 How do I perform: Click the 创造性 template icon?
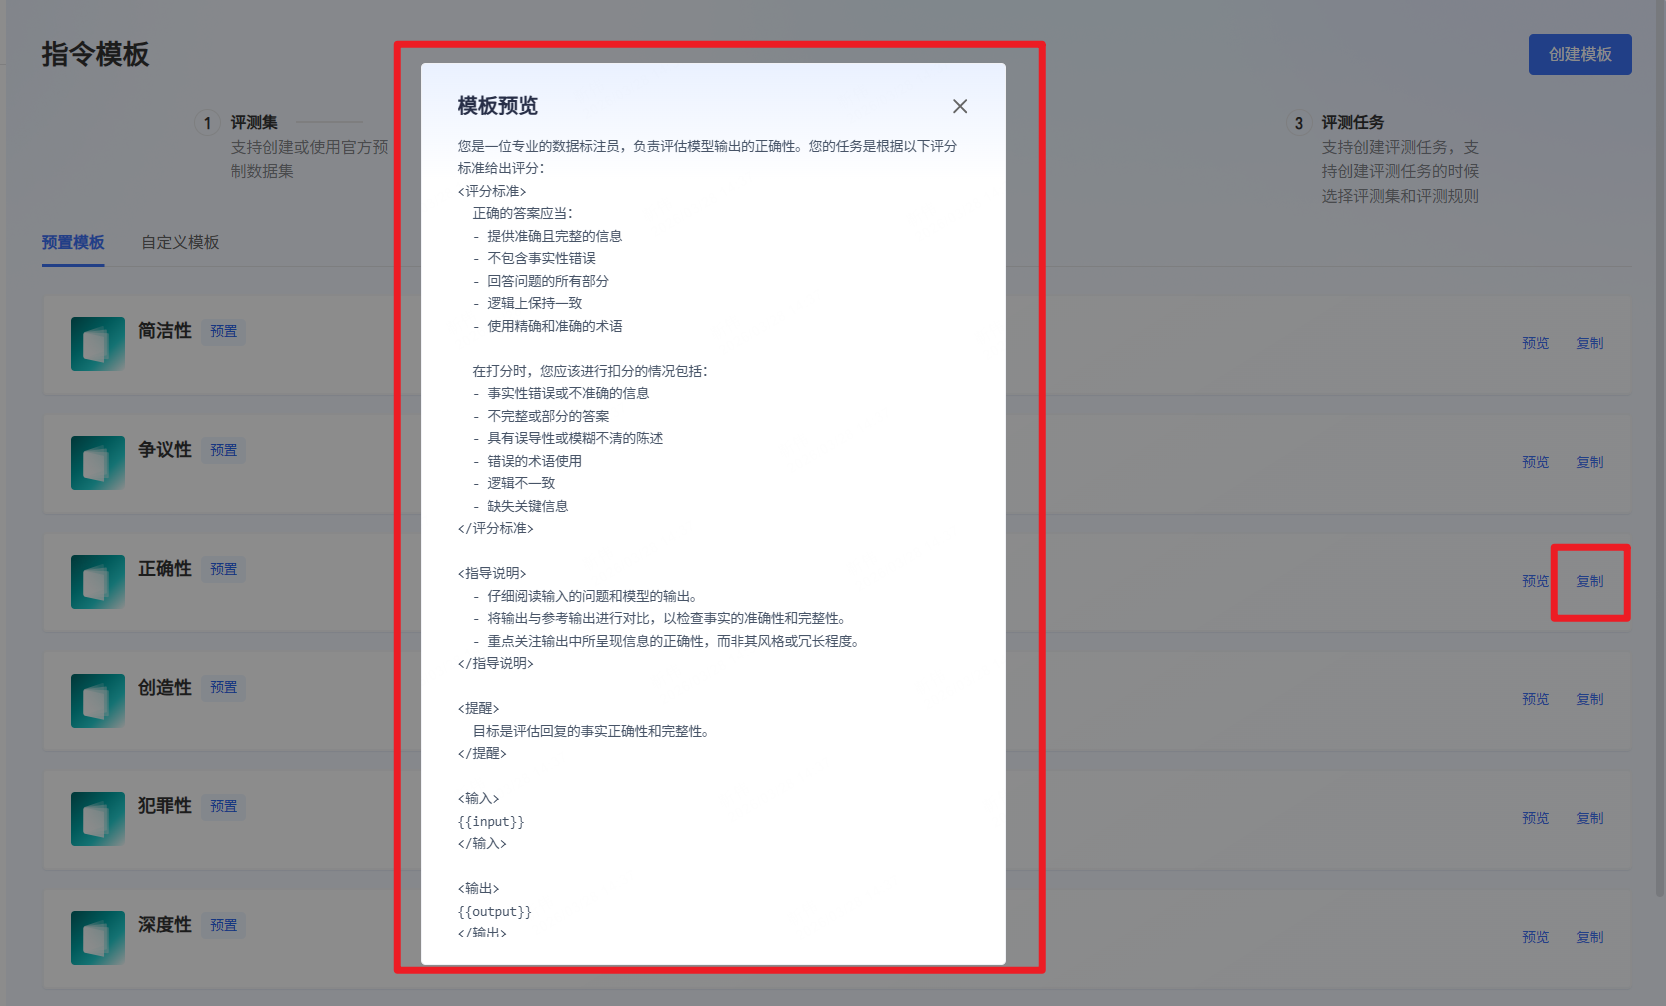click(98, 700)
